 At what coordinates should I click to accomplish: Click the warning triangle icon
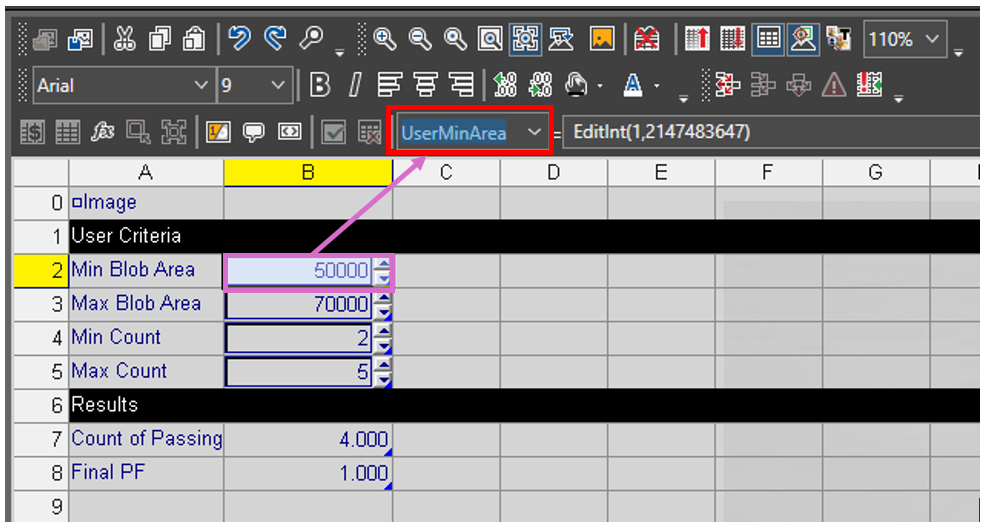tap(834, 85)
